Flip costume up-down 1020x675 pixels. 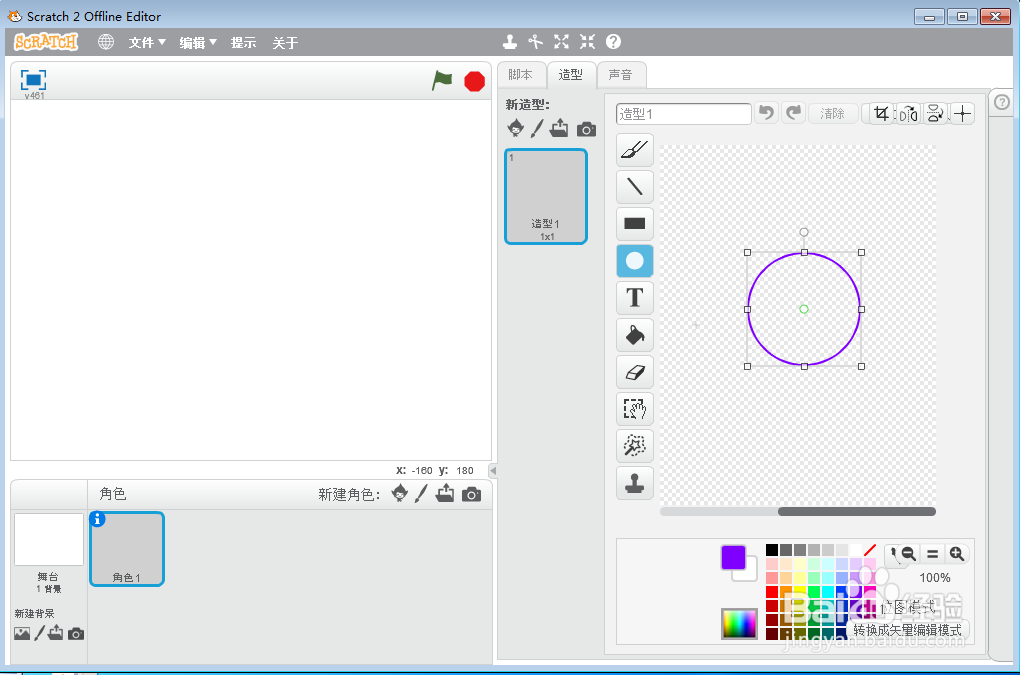coord(935,114)
